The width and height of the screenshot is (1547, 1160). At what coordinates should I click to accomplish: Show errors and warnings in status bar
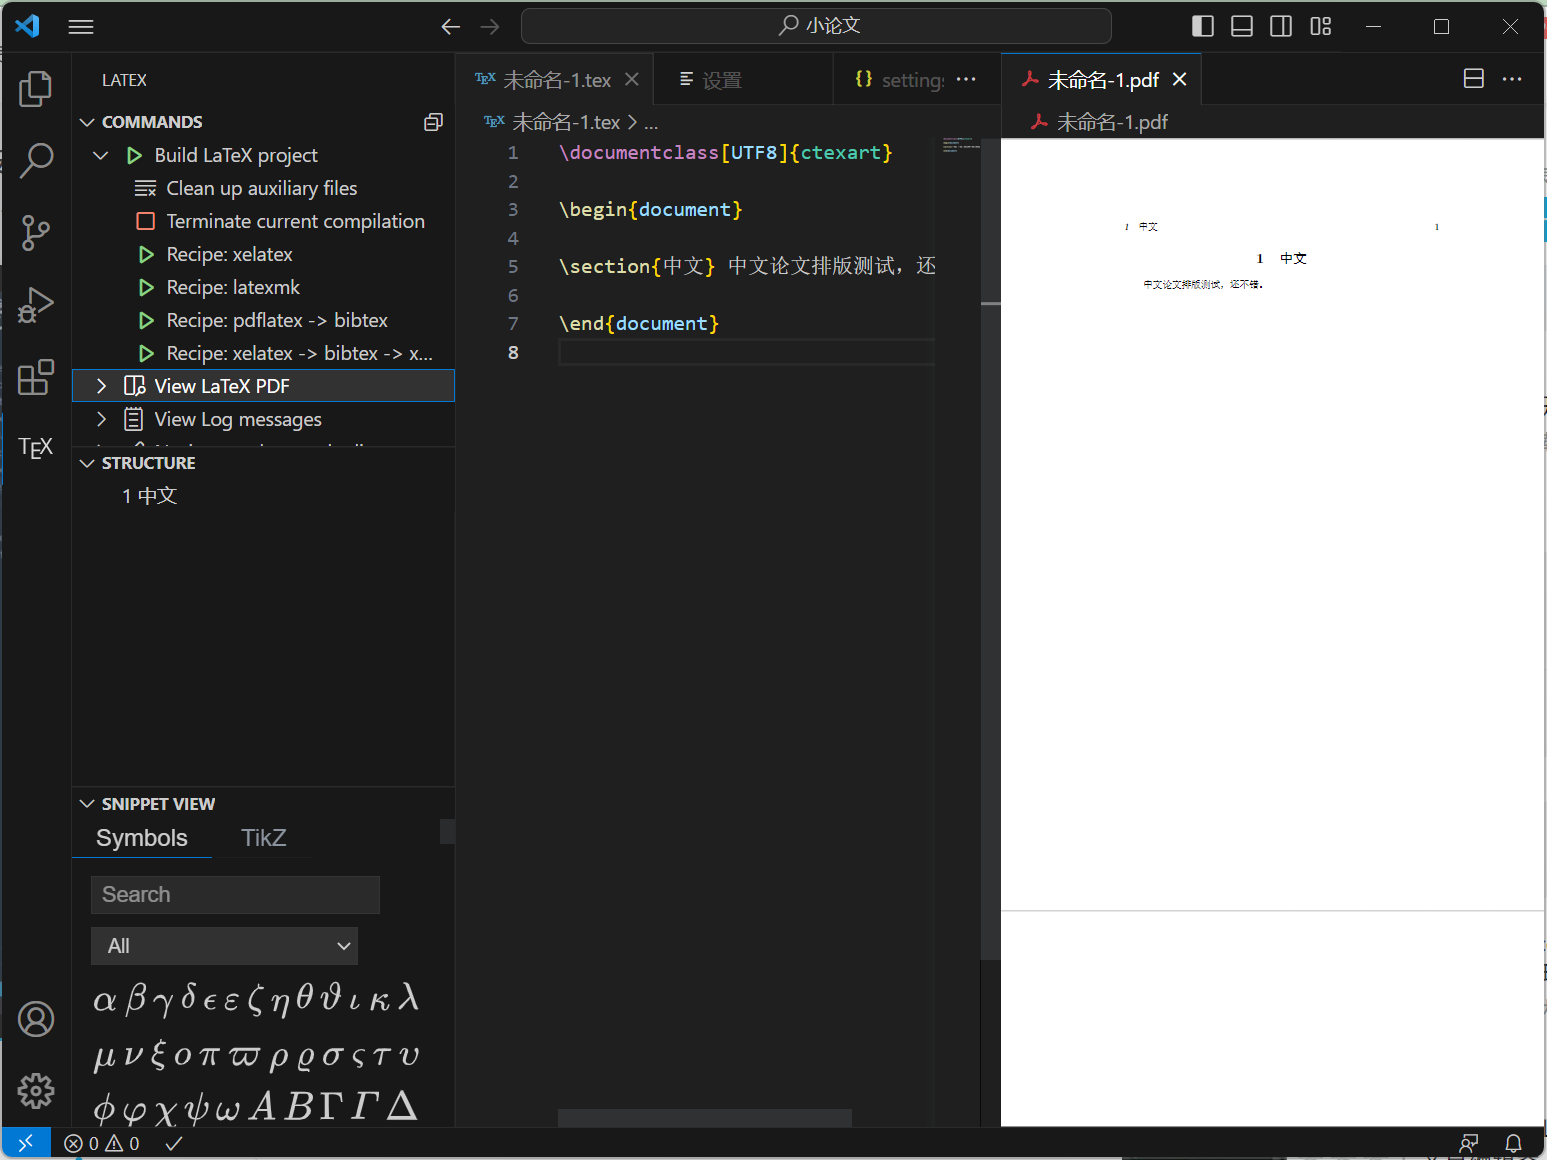coord(102,1143)
